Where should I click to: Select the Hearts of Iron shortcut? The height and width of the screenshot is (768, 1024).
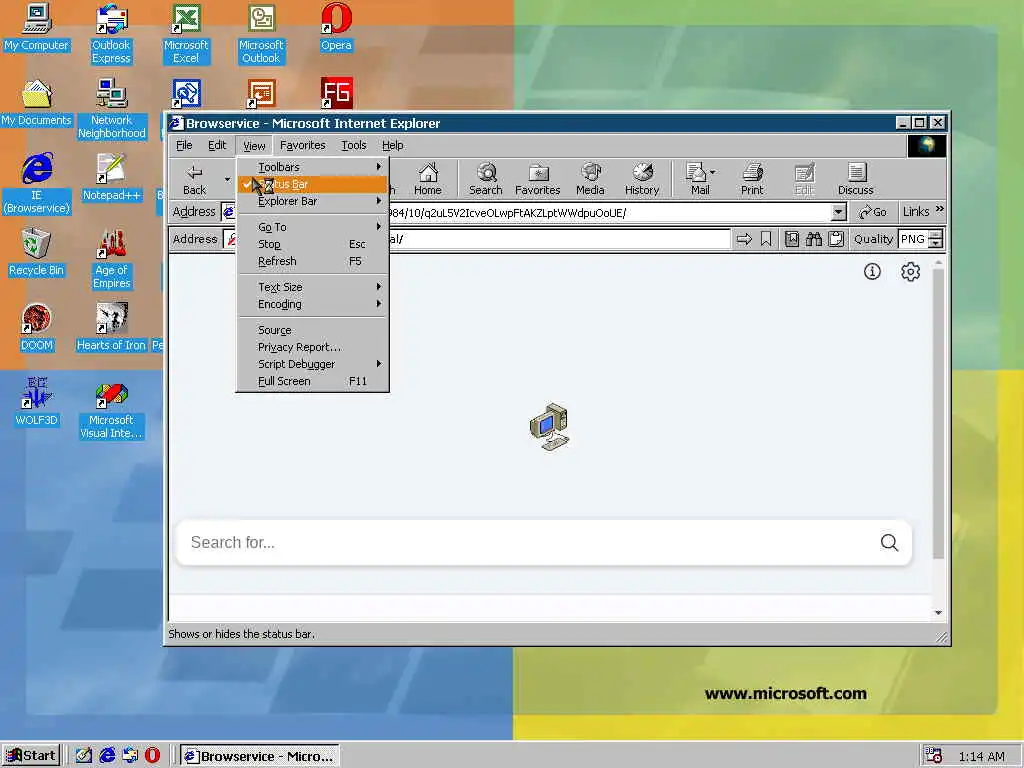(x=111, y=328)
